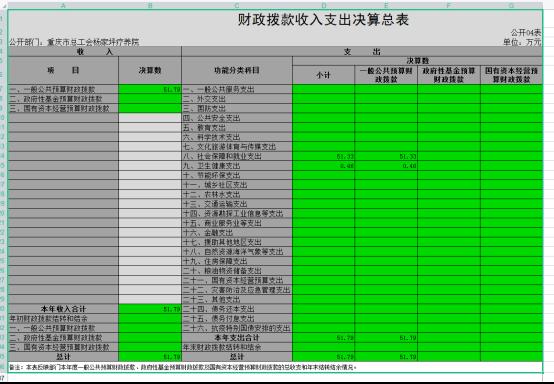Select the 十二、农林水支出 cell
Viewport: 554px width, 384px height.
(237, 194)
